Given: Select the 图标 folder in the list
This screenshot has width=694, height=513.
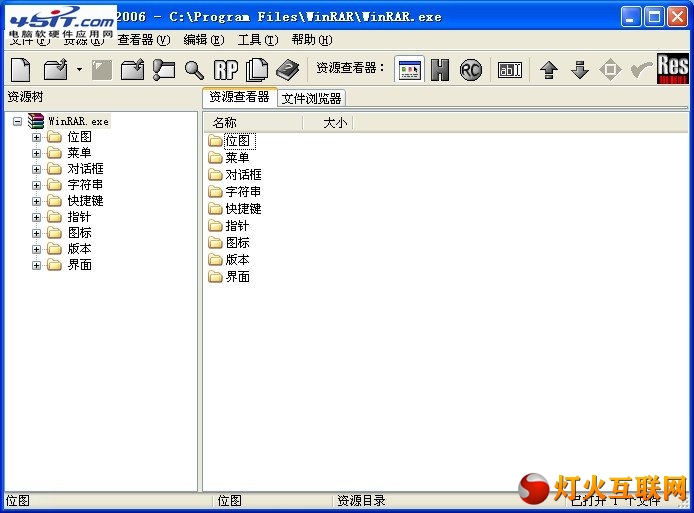Looking at the screenshot, I should pos(229,243).
